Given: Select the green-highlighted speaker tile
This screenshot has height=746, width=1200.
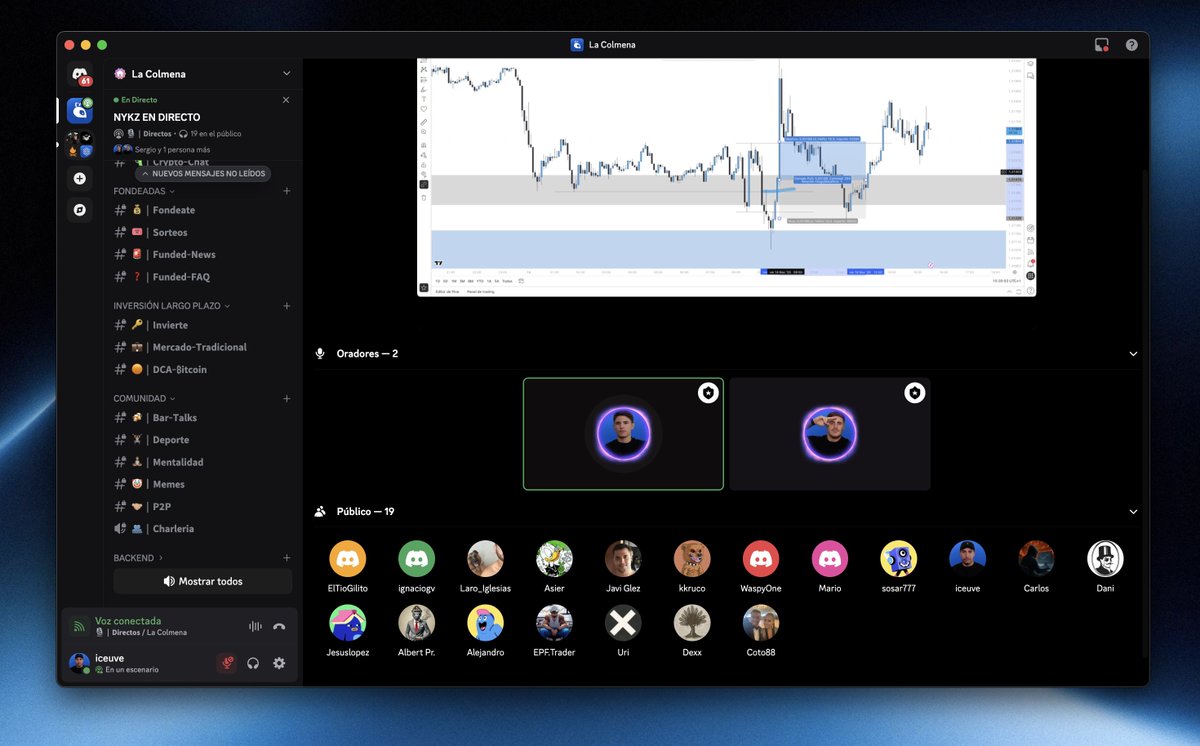Looking at the screenshot, I should [x=623, y=434].
